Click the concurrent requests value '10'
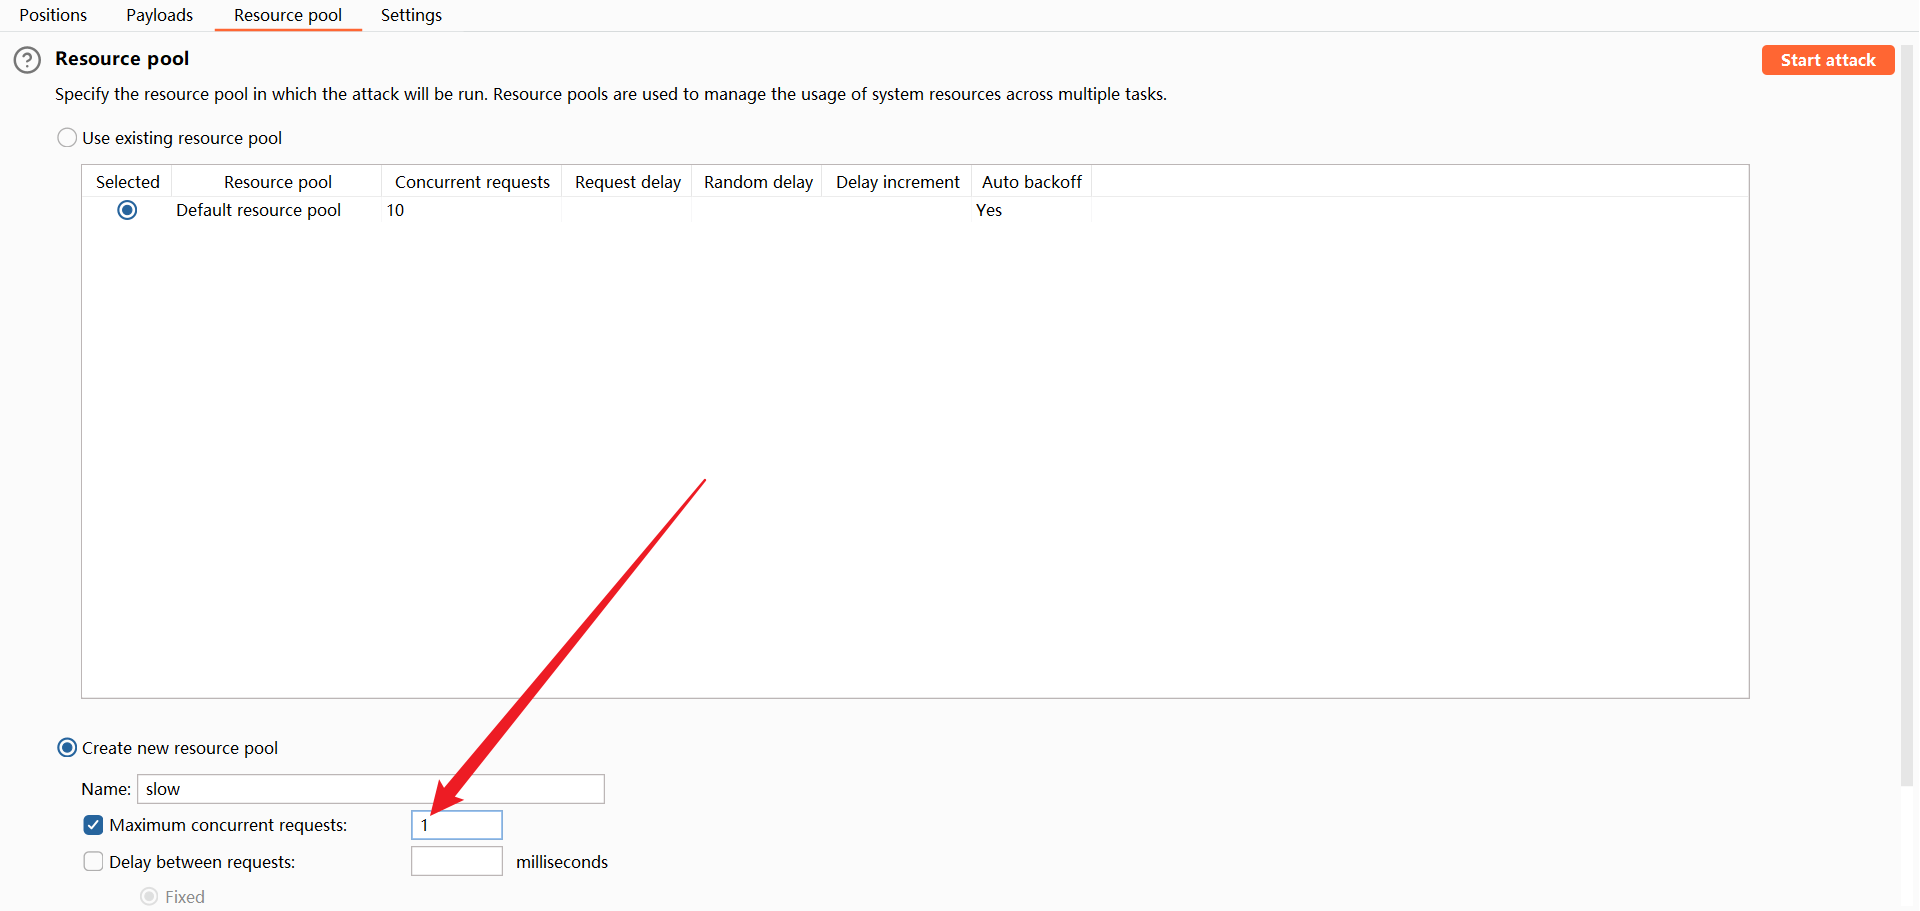 pos(396,210)
